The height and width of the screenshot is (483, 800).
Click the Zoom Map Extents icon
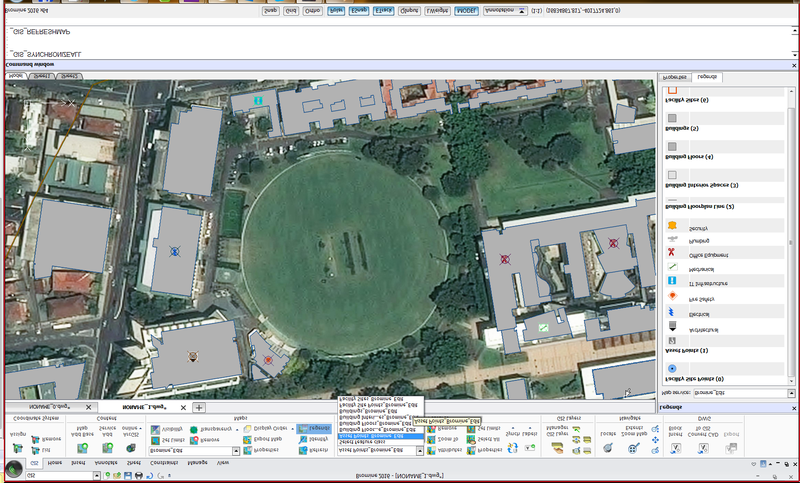(x=634, y=448)
